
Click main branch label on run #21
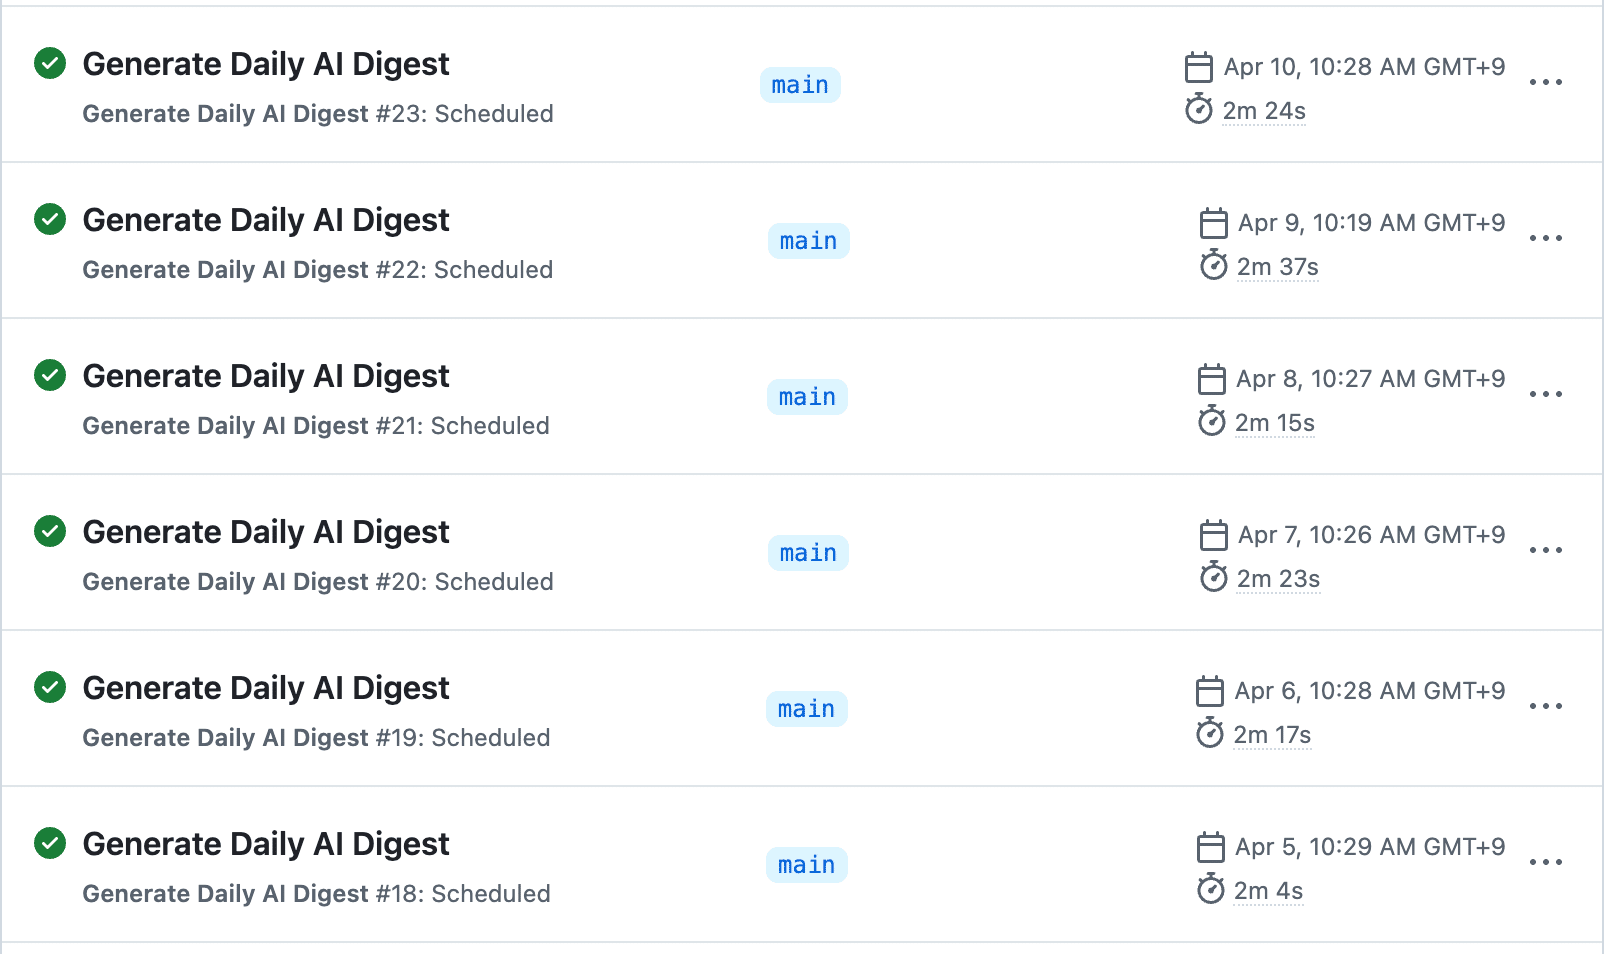point(807,397)
